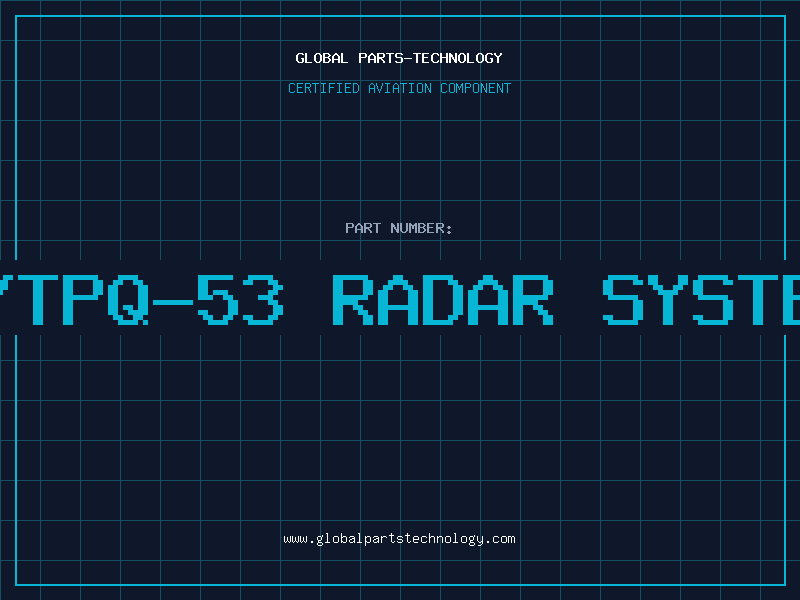
Task: Click the GLOBAL PARTS-TECHNOLOGY heading
Action: 399,58
